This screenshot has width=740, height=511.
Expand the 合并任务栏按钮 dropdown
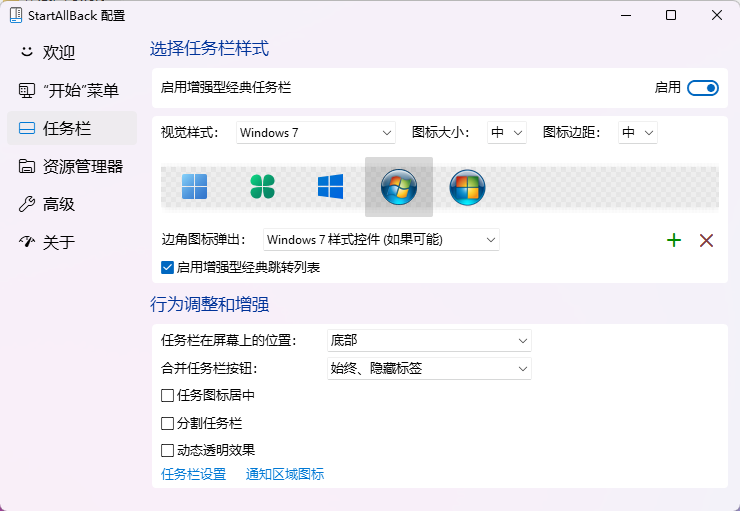(429, 369)
